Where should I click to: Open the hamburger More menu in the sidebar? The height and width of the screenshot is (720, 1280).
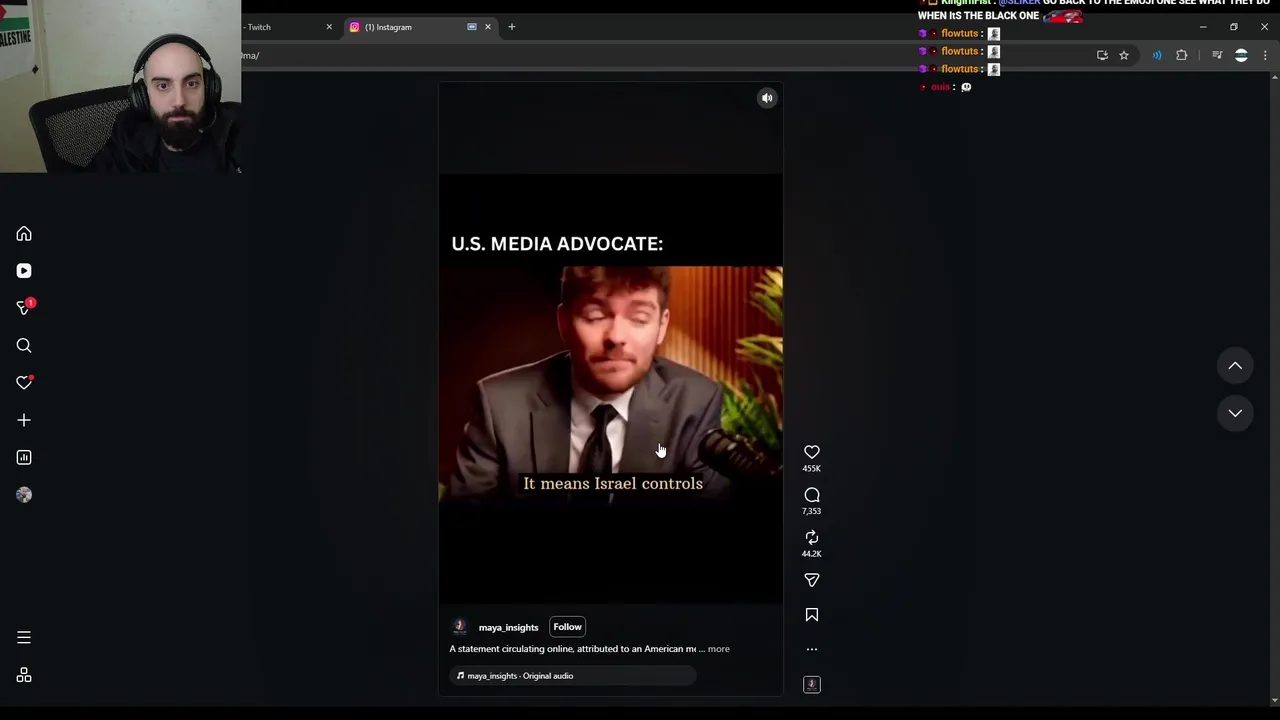[24, 637]
